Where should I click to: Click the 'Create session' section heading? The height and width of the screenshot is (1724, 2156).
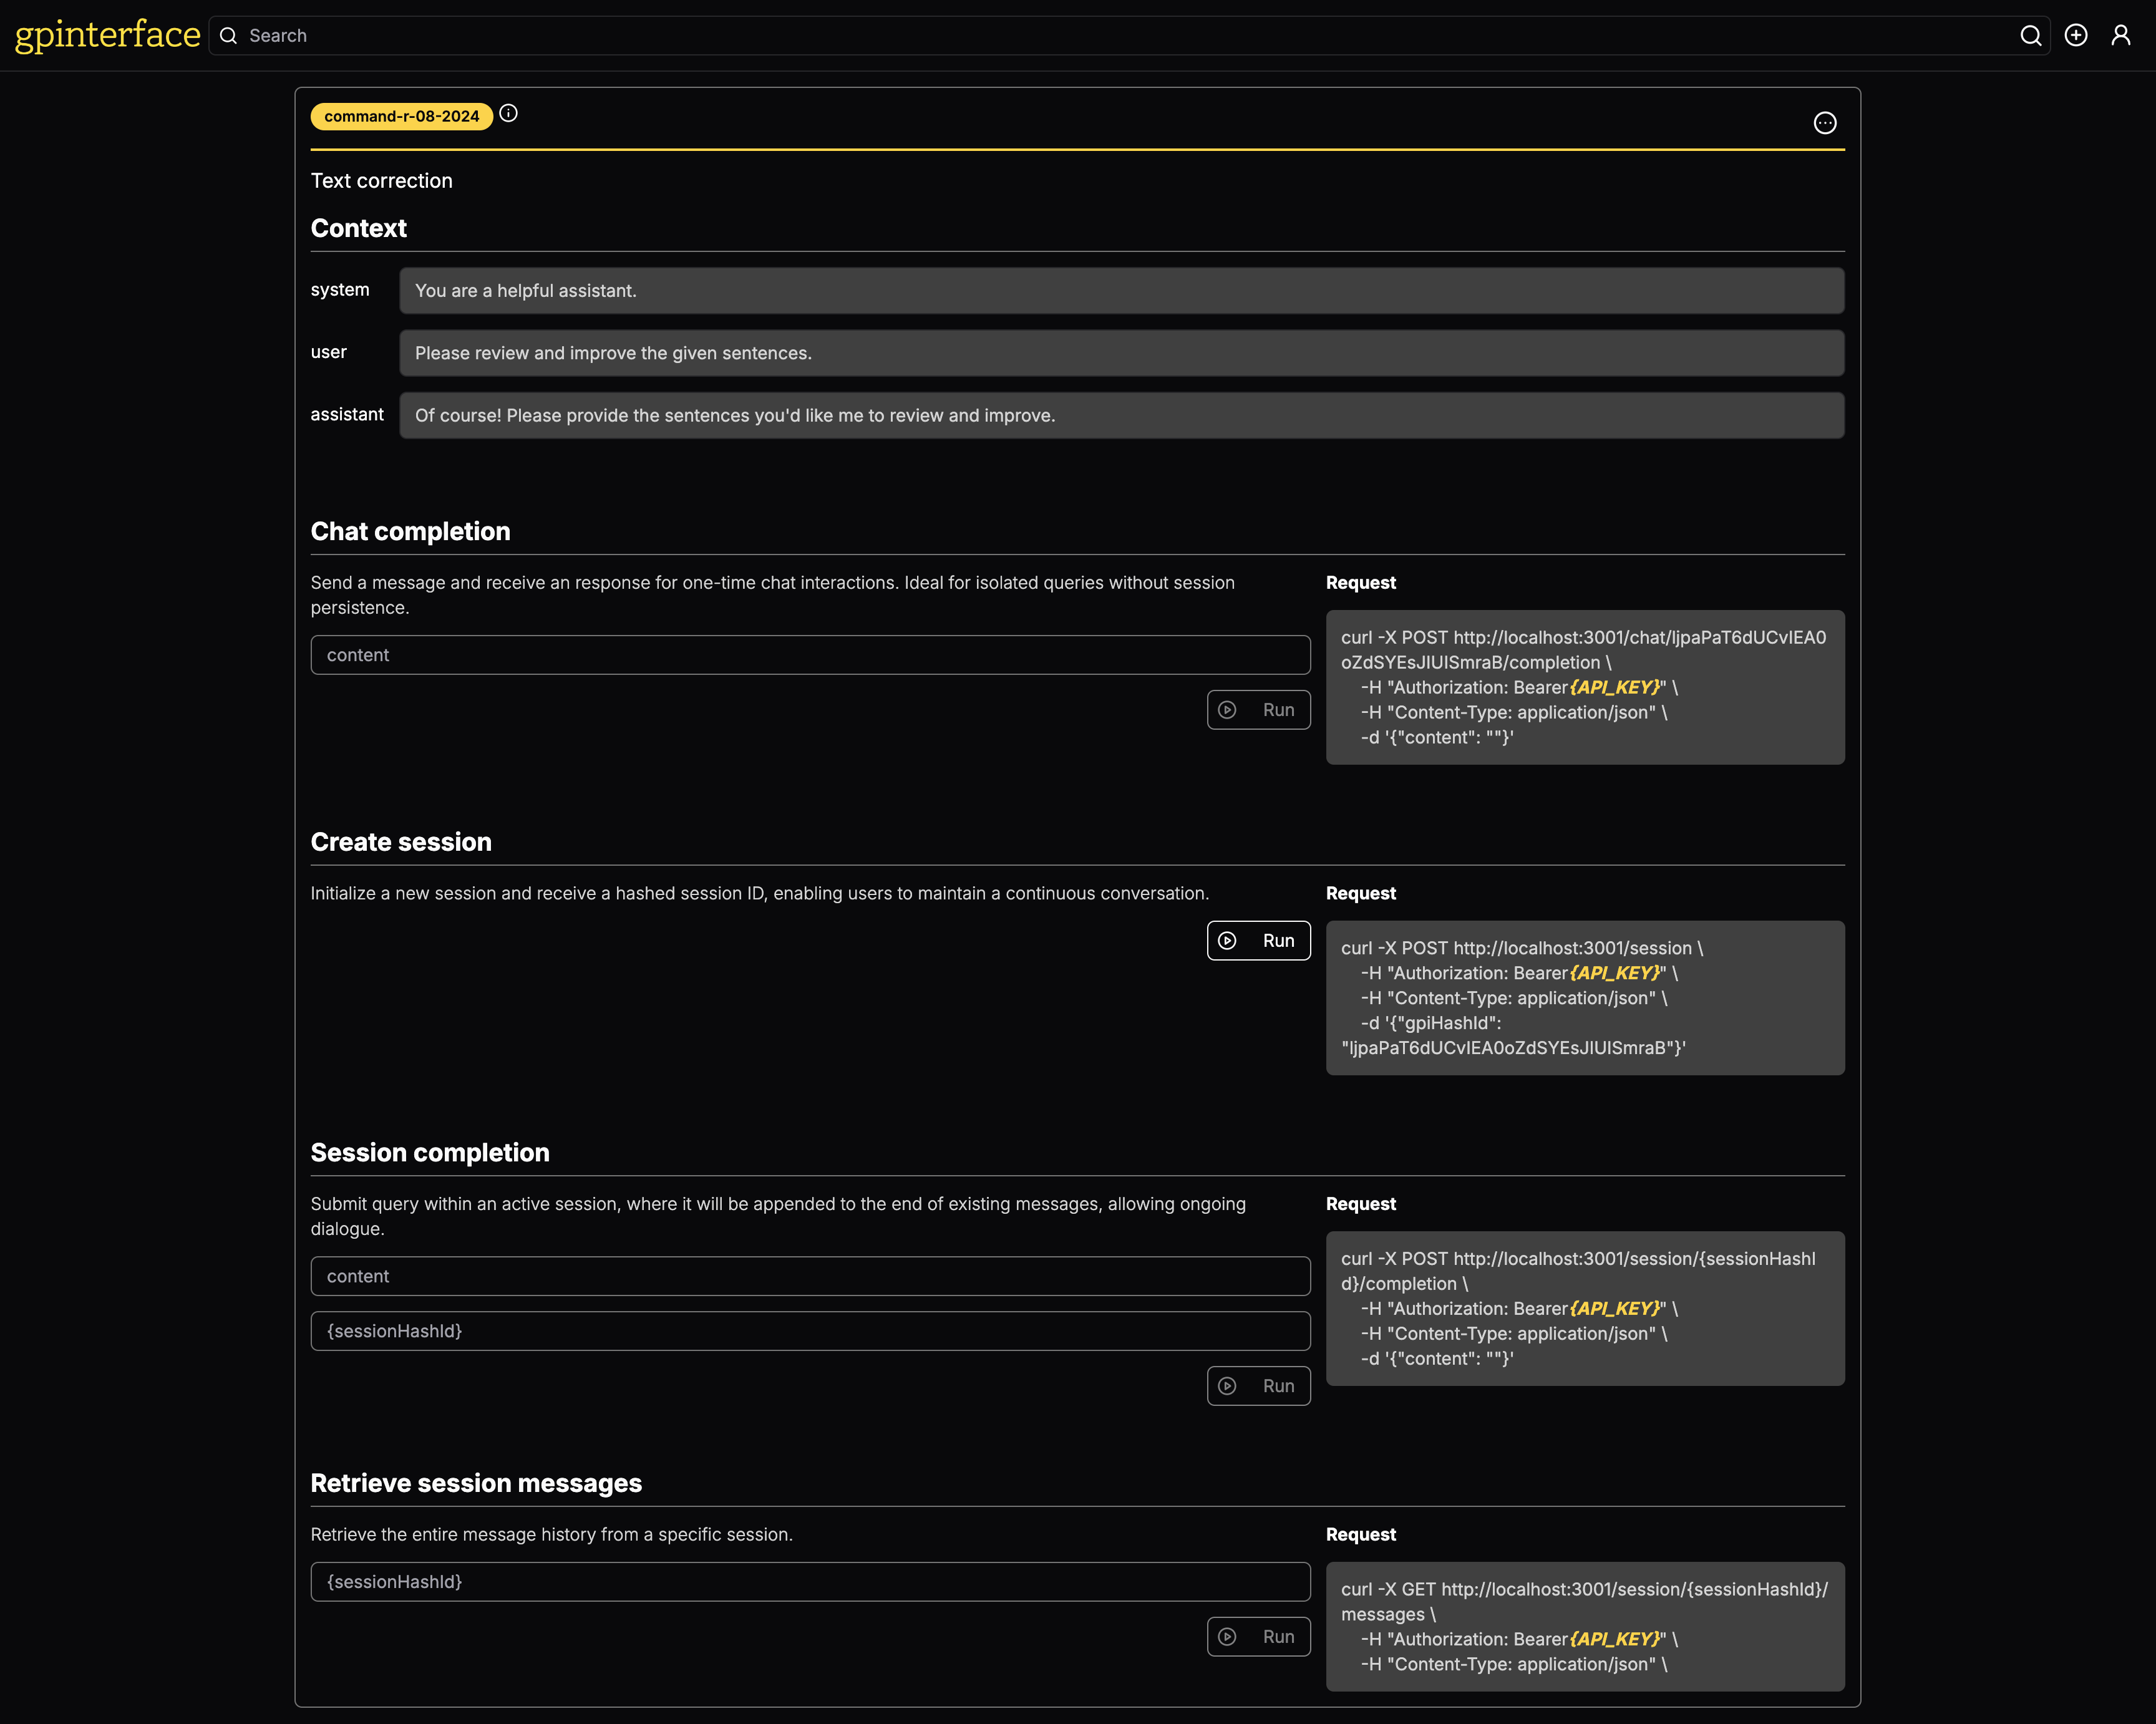401,842
